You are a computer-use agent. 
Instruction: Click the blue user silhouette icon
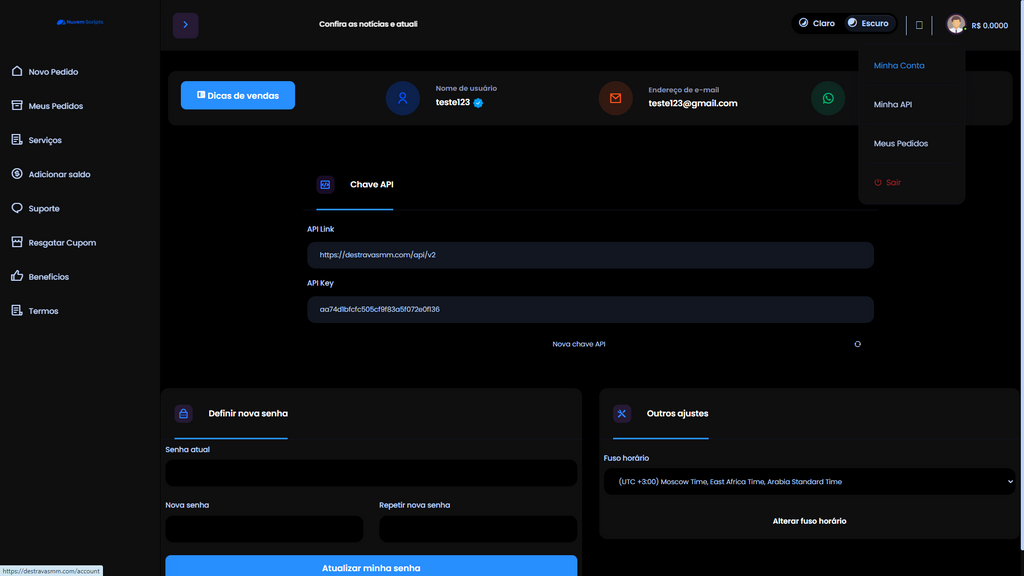[402, 98]
